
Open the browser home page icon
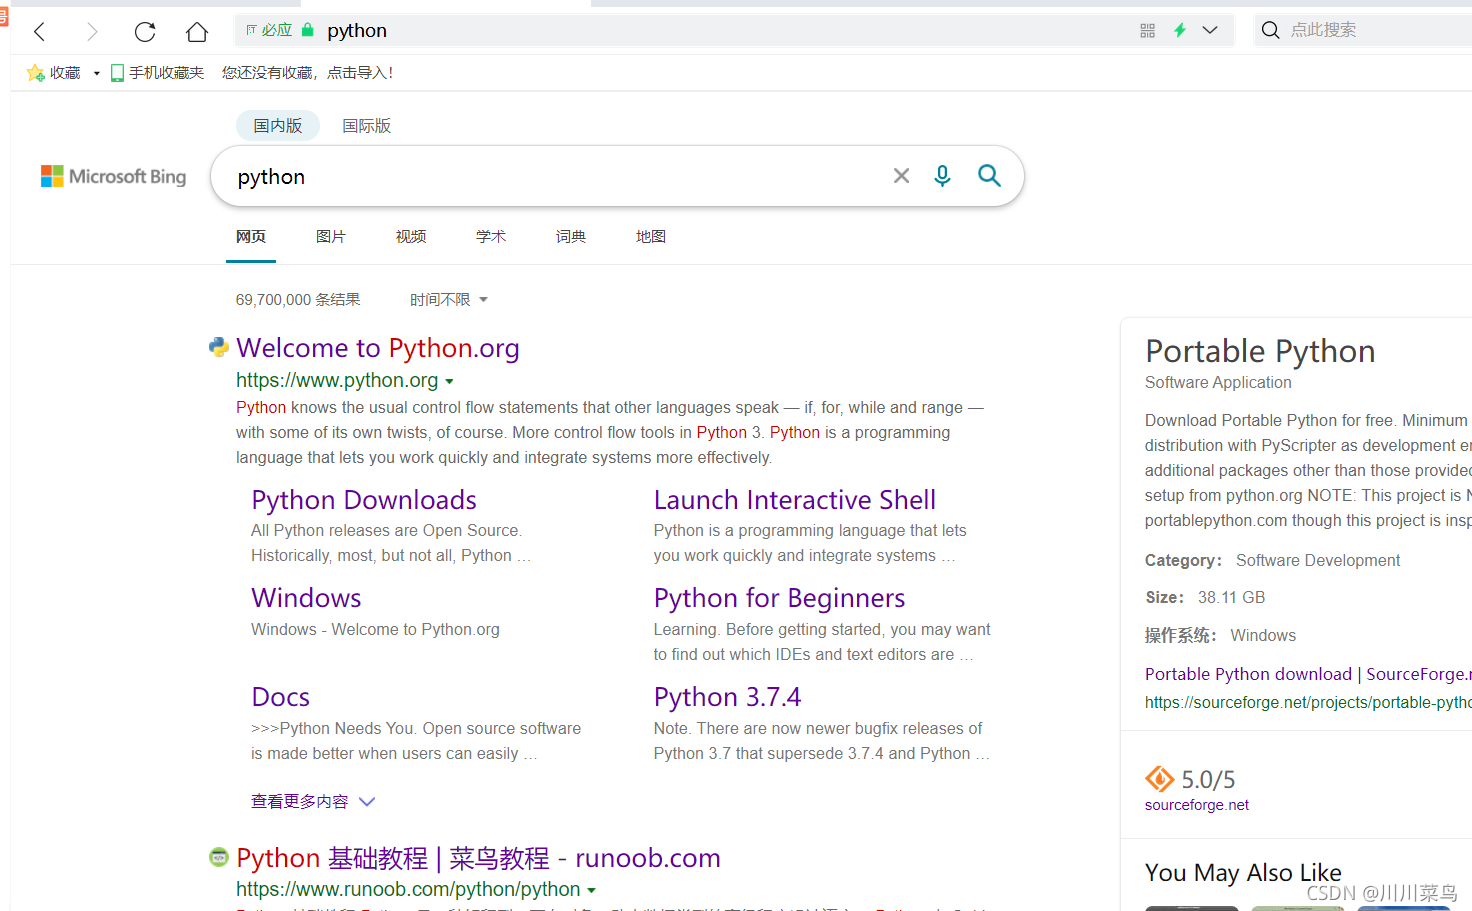197,32
